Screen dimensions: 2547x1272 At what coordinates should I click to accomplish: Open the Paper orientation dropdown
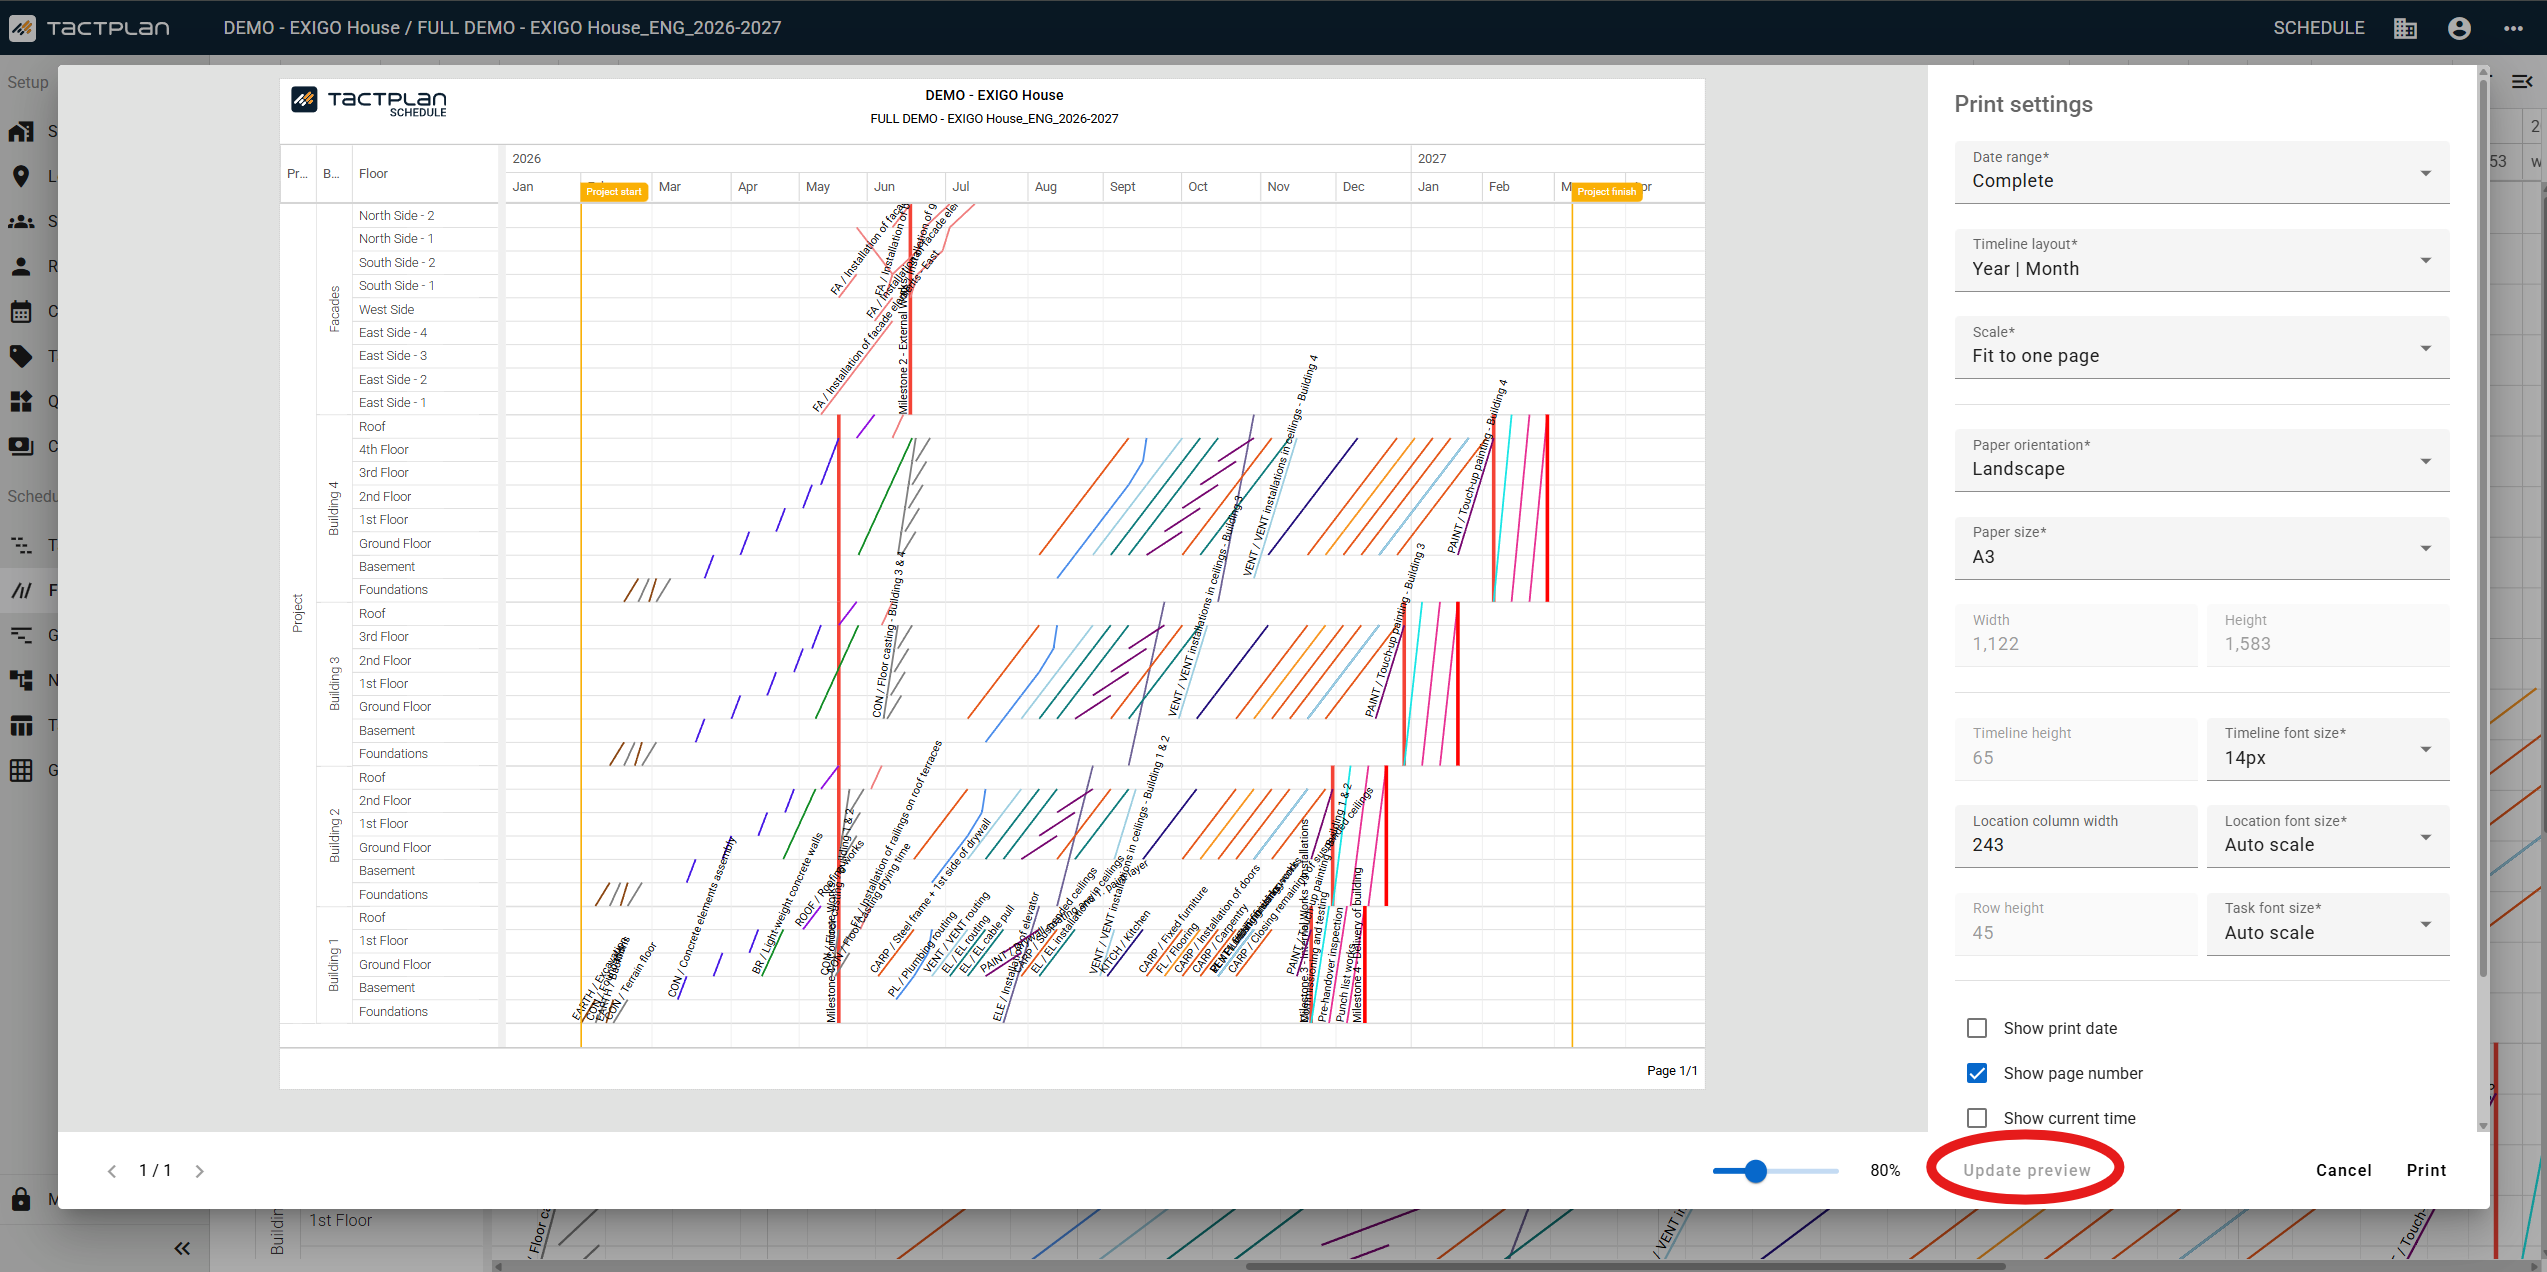pos(2202,460)
